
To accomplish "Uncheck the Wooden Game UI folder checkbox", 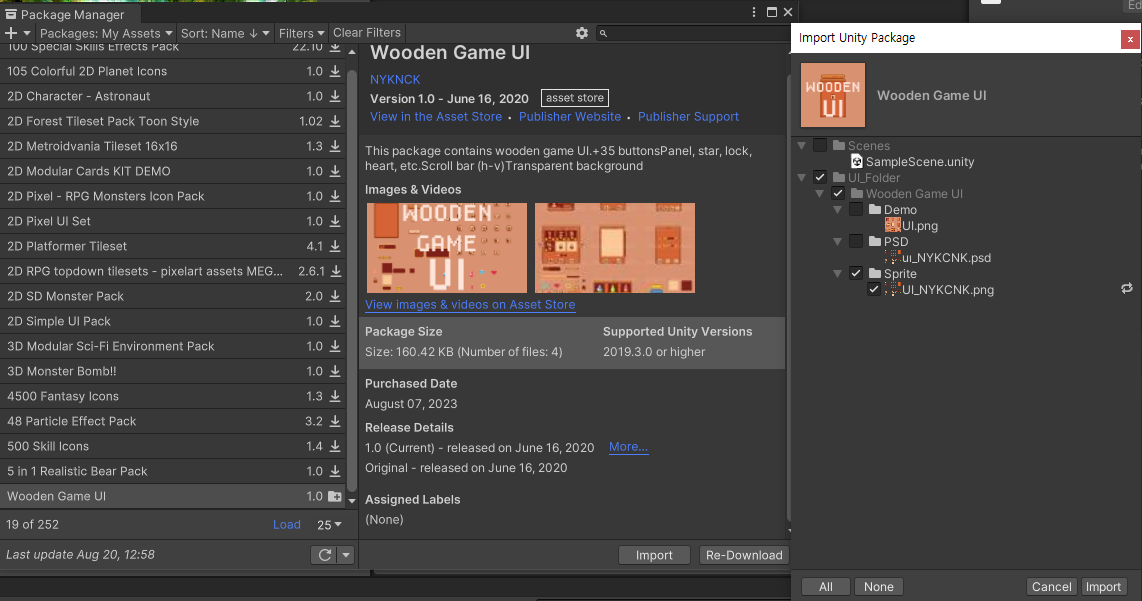I will point(838,193).
